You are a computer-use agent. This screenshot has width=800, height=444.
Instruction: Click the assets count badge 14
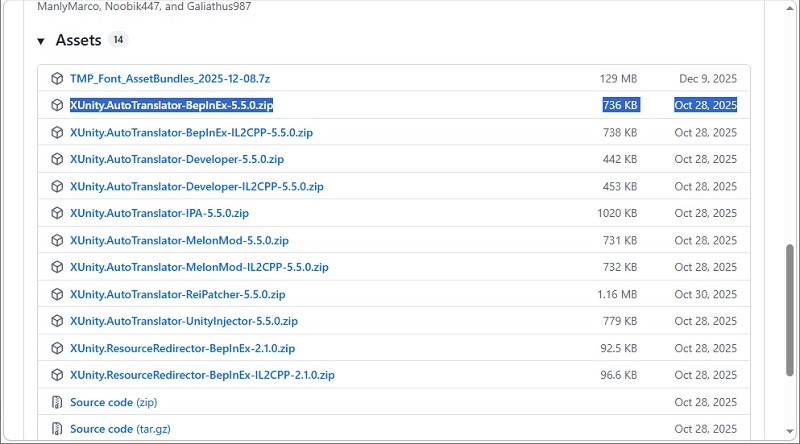(x=119, y=41)
